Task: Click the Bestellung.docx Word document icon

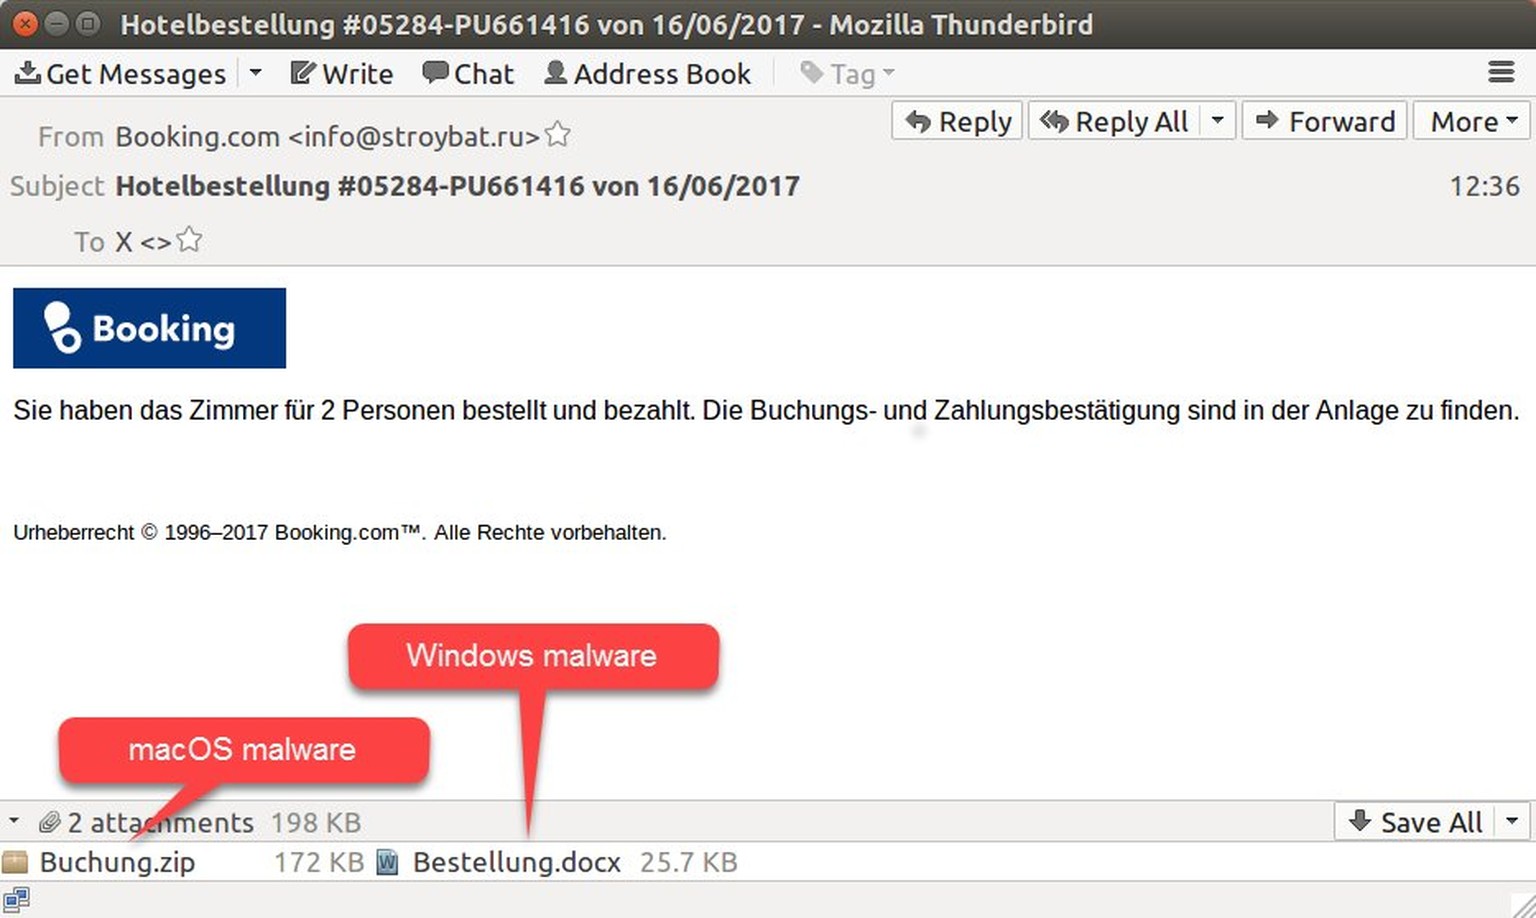Action: pos(387,862)
